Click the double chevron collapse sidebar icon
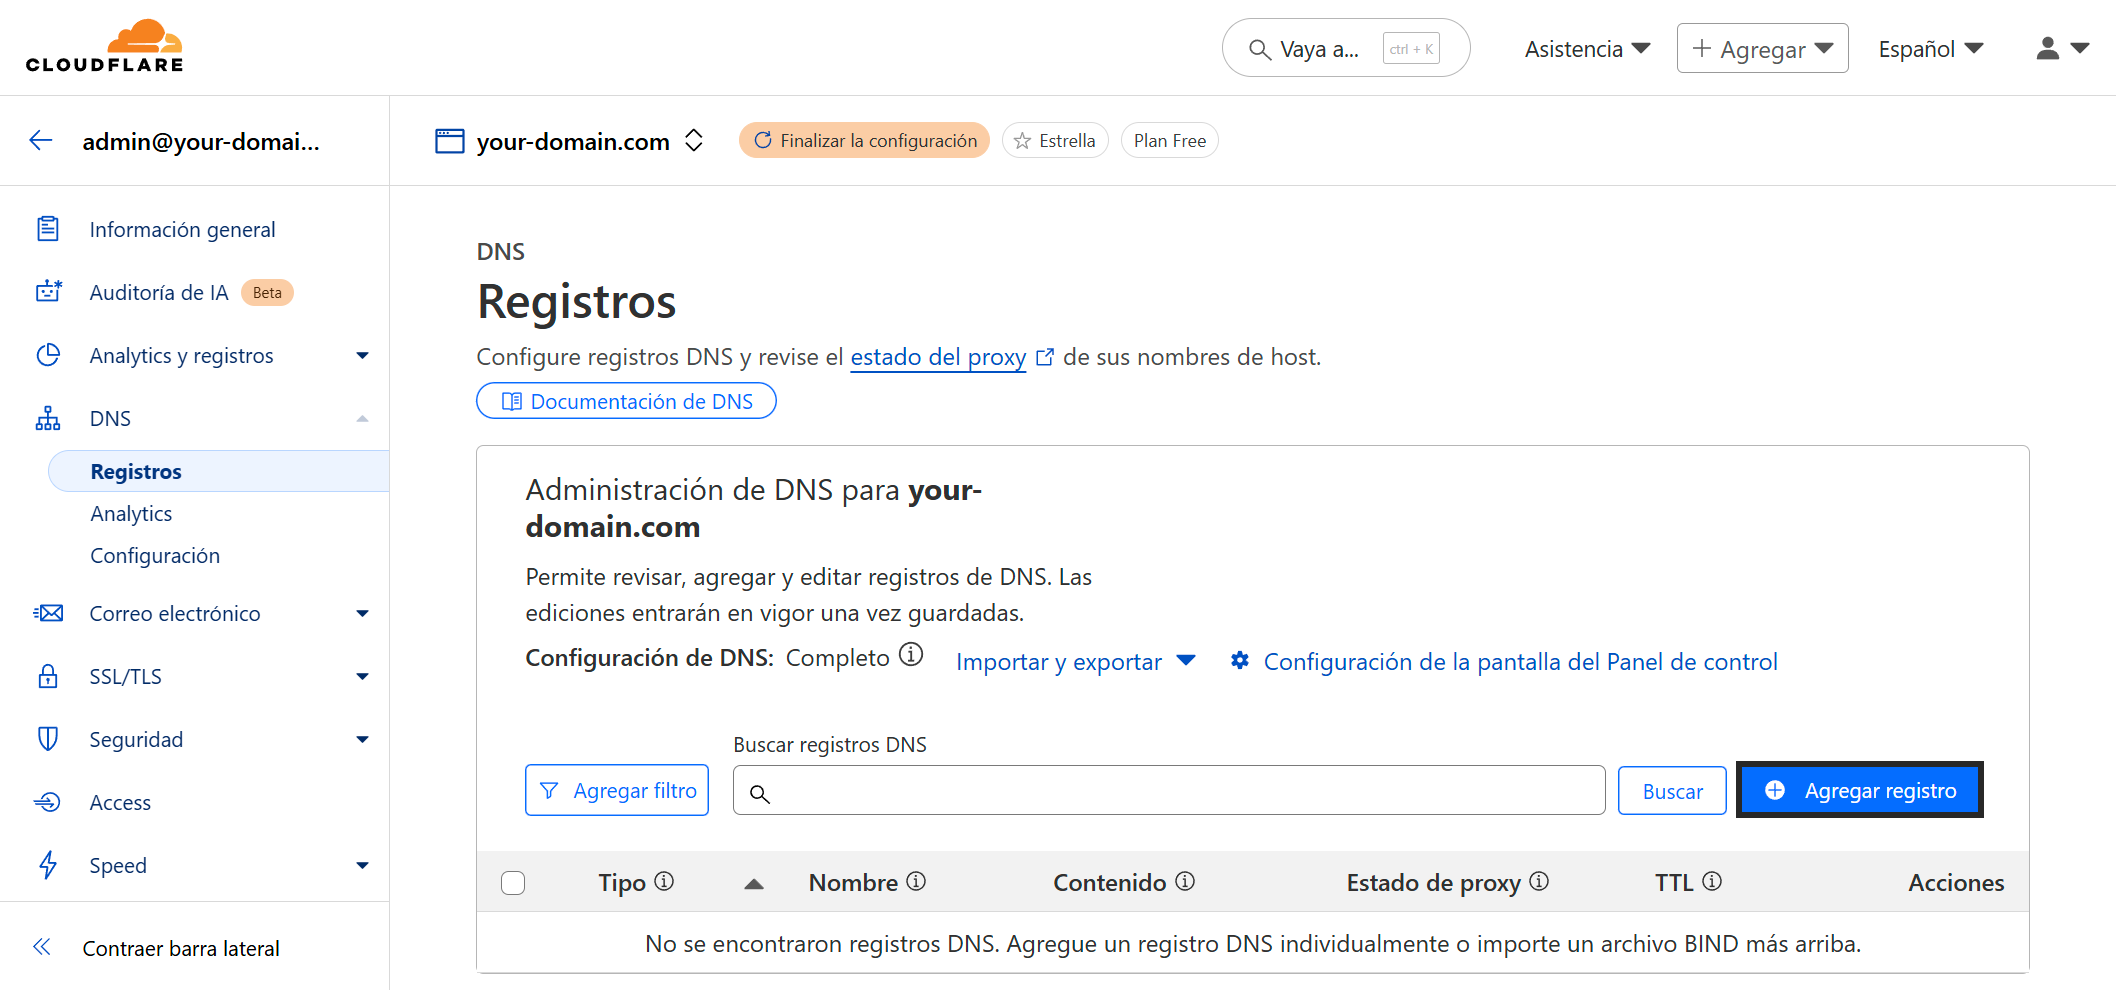This screenshot has height=990, width=2116. 42,947
